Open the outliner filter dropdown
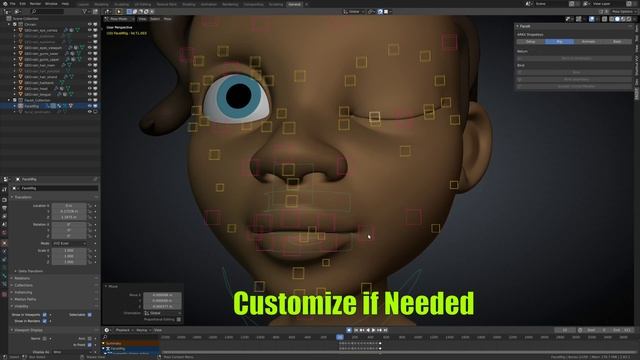Screen dimensions: 640x360 [86, 12]
